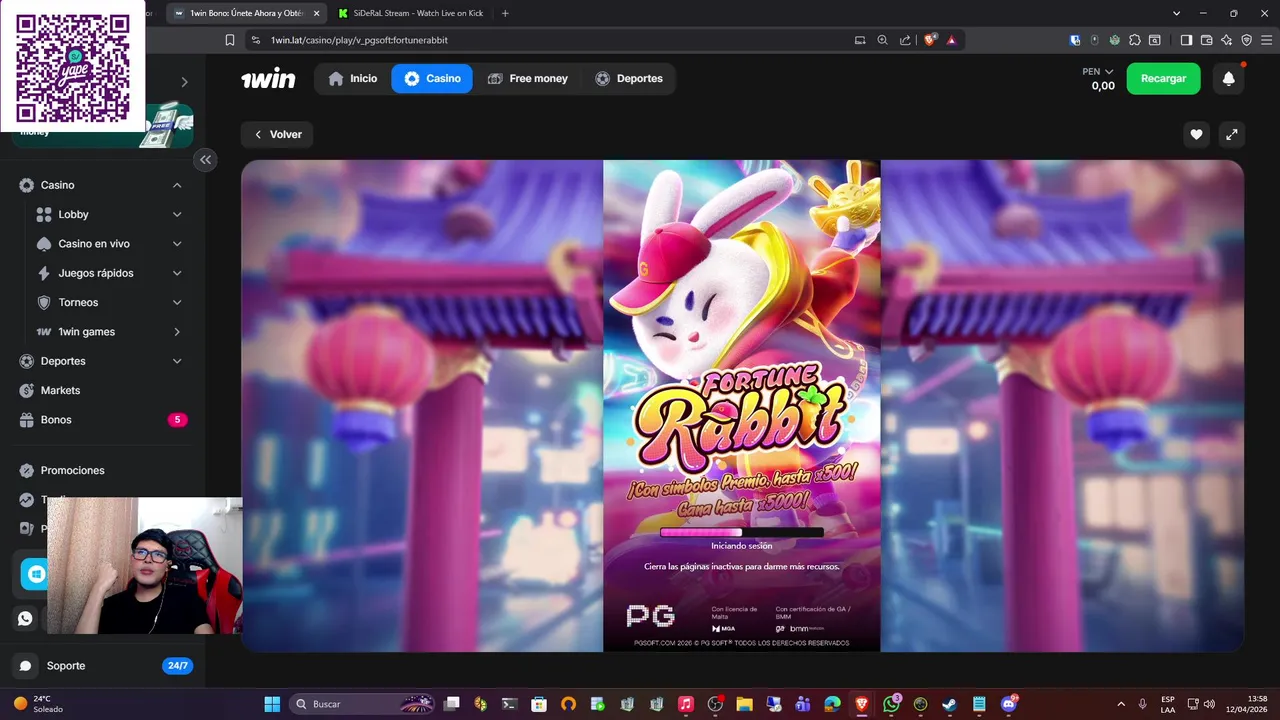Viewport: 1280px width, 720px height.
Task: Toggle the browser sidebar panel
Action: 1186,40
